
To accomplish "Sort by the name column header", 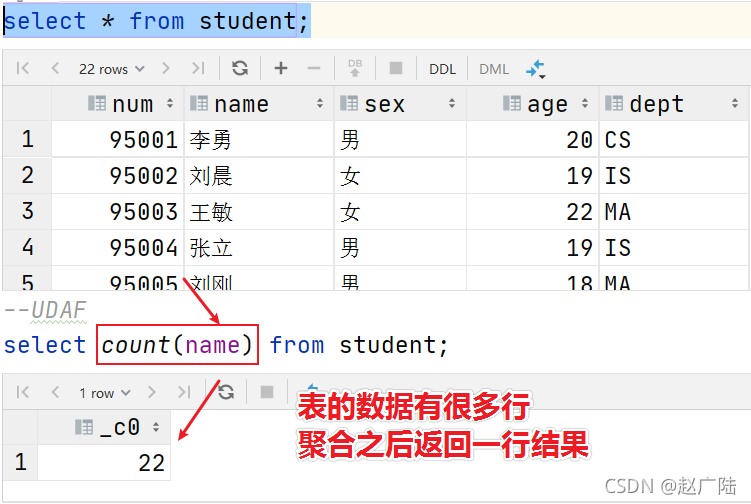I will tap(259, 103).
